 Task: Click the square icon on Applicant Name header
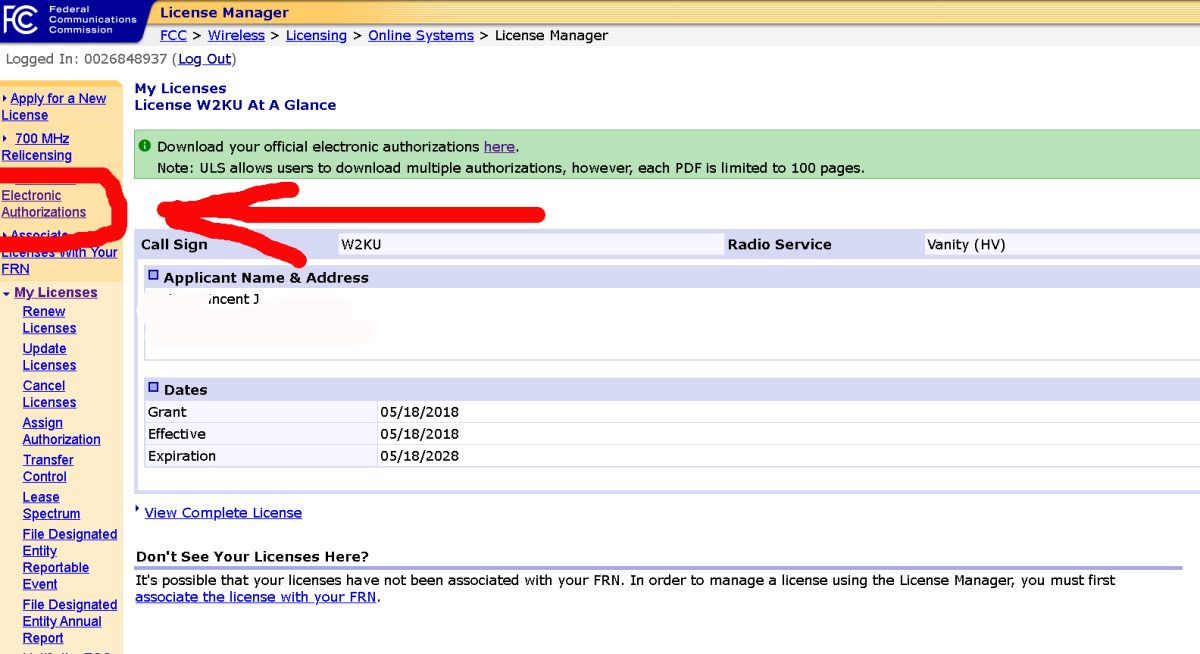click(x=153, y=274)
